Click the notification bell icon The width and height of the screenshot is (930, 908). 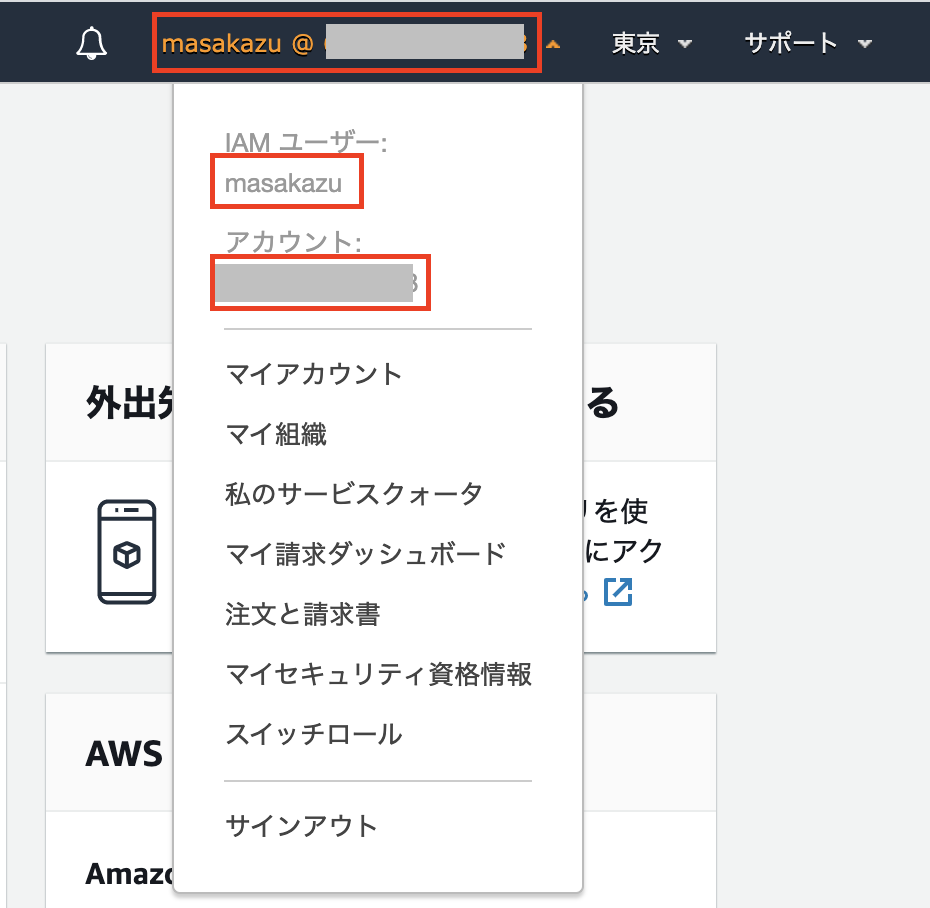92,43
